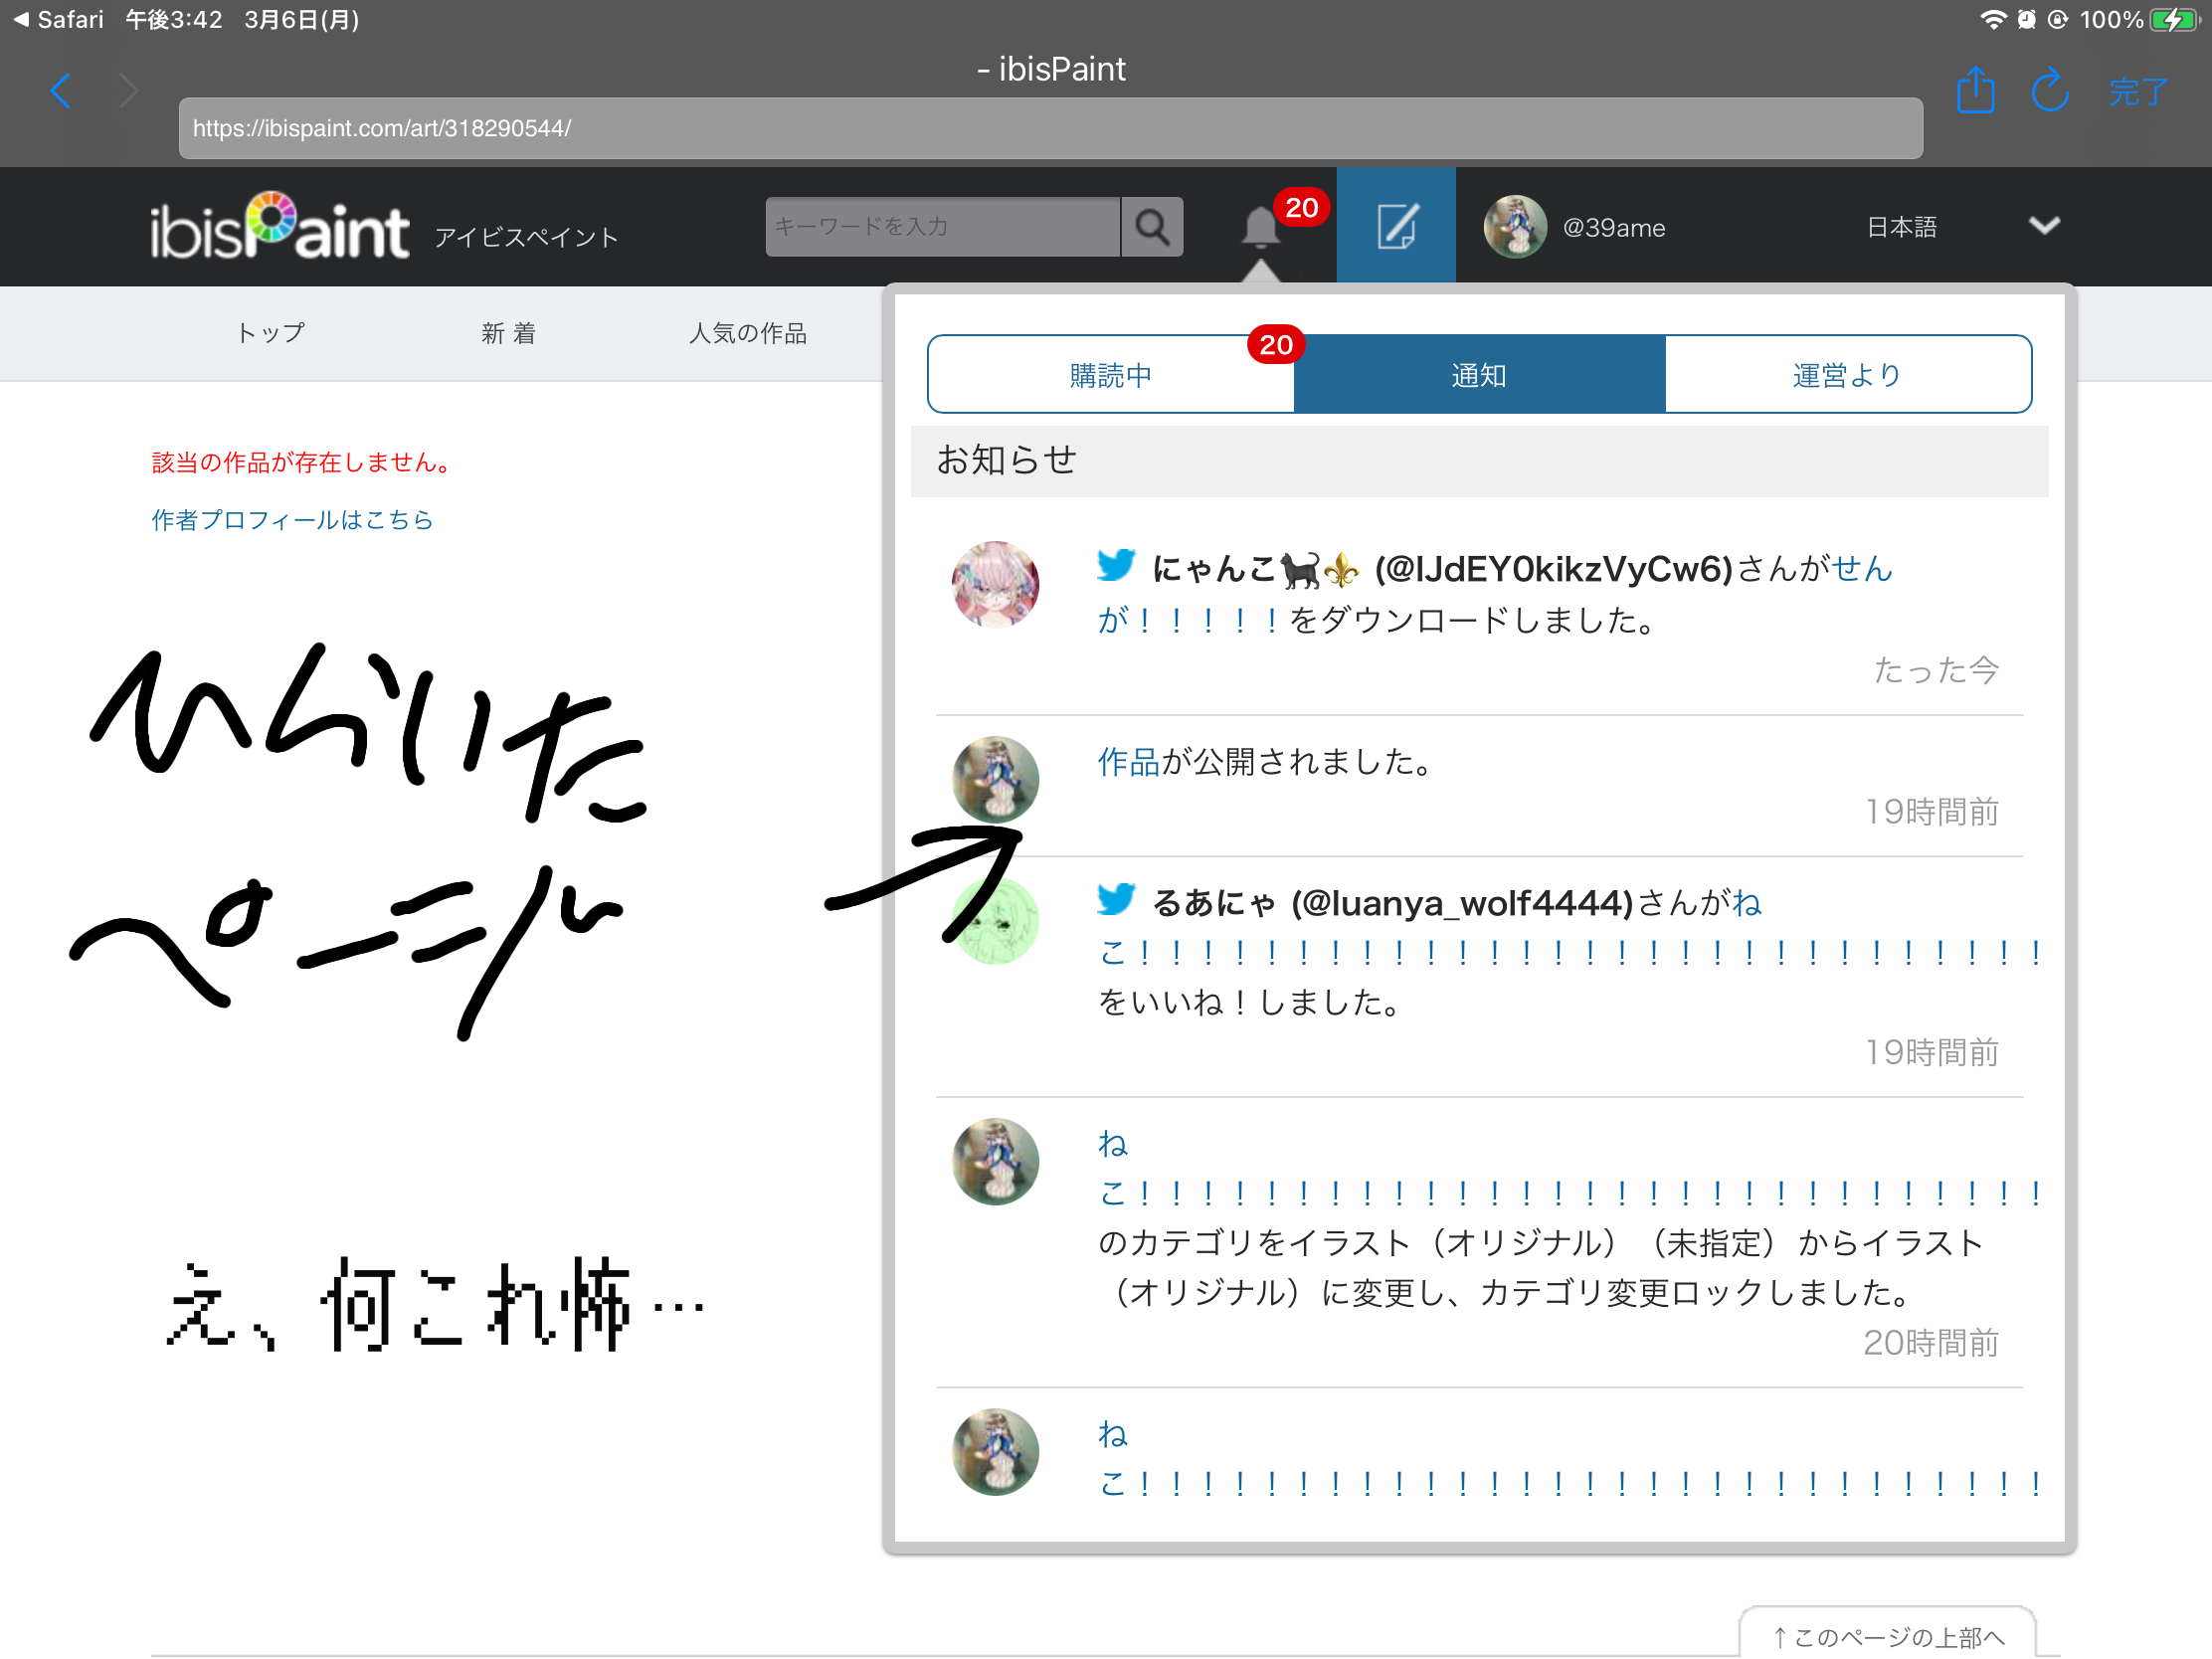Reload the page with refresh icon

coord(2049,91)
